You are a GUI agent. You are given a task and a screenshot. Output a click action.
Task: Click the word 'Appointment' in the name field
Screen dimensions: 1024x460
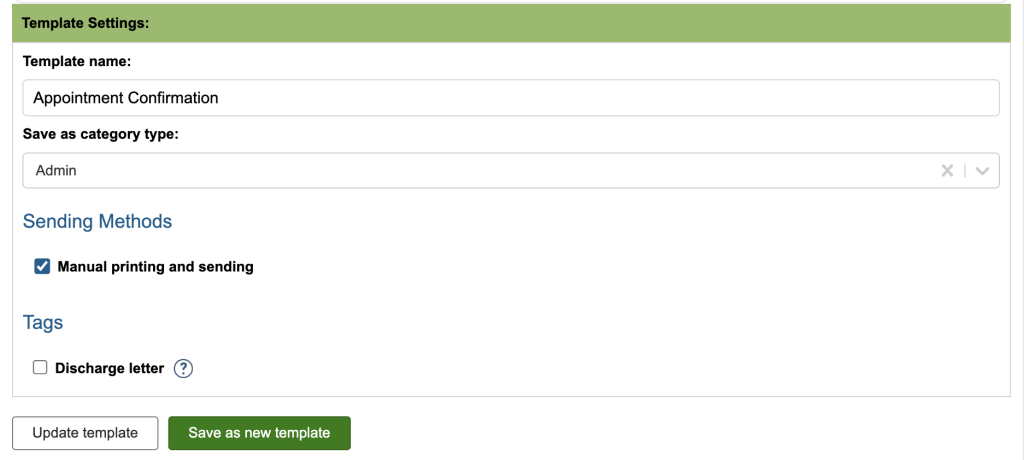pyautogui.click(x=78, y=98)
